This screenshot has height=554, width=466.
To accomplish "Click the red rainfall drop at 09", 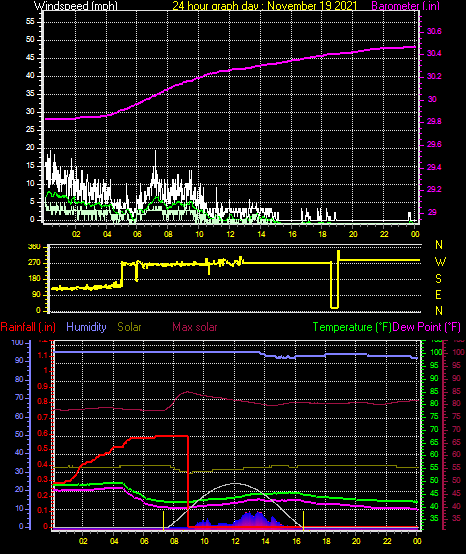I will (188, 481).
